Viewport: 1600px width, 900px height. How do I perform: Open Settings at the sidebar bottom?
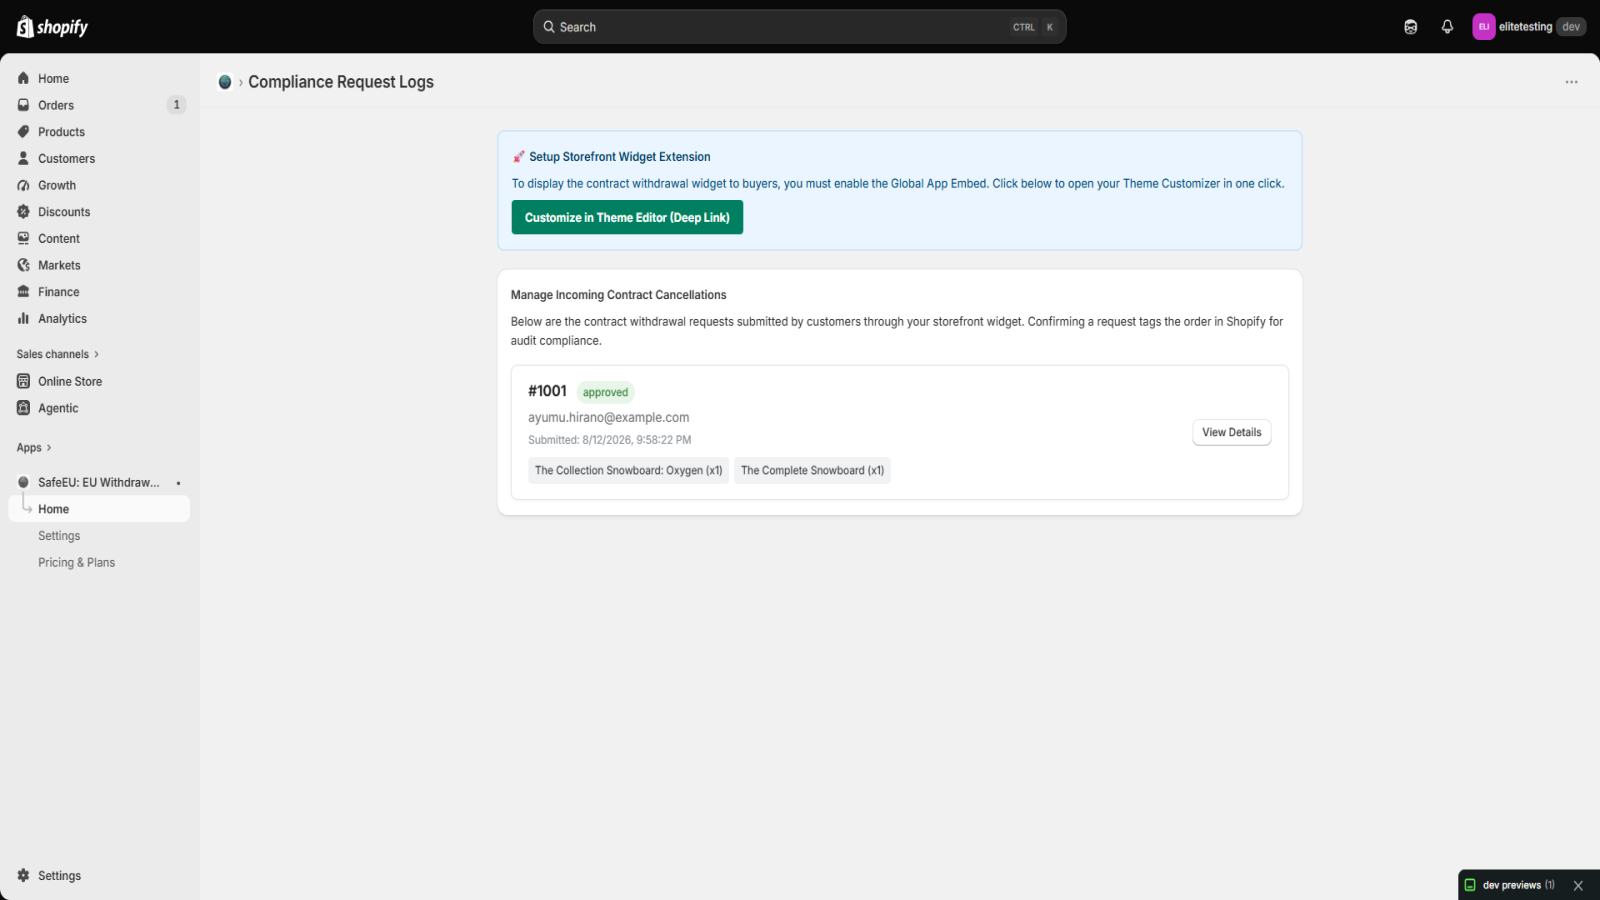[x=99, y=875]
